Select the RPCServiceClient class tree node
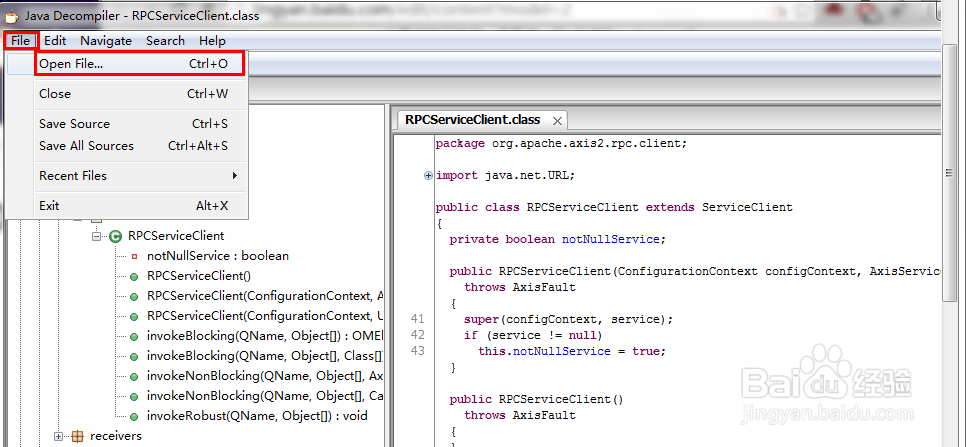966x447 pixels. point(176,236)
